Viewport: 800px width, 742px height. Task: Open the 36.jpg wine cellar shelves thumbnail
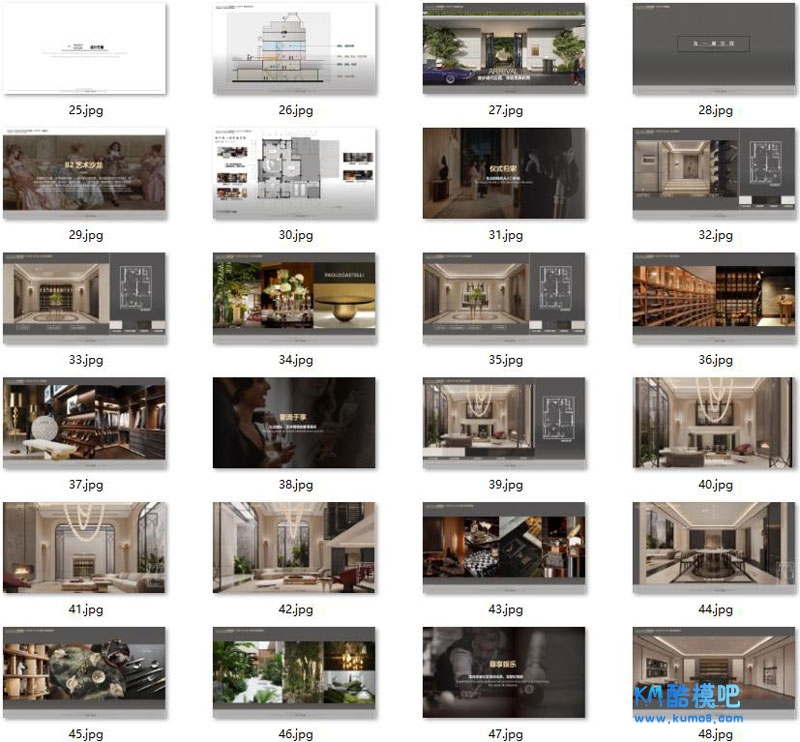[714, 298]
